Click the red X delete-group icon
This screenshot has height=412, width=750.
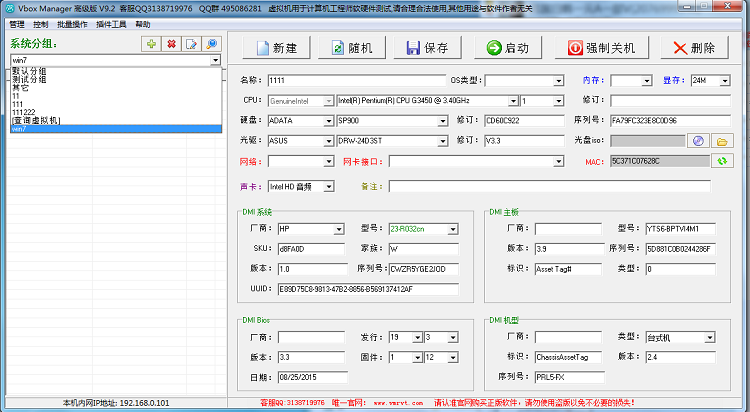(171, 44)
